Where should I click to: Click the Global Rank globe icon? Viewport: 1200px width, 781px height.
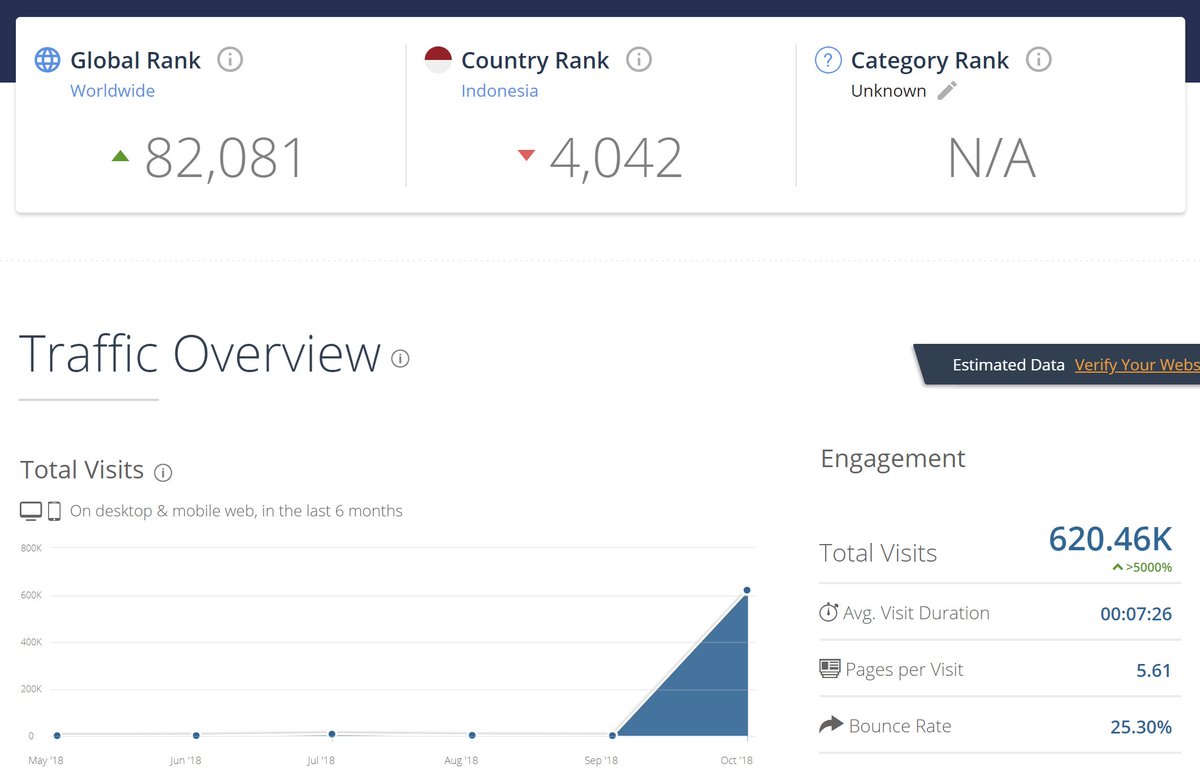(x=47, y=60)
